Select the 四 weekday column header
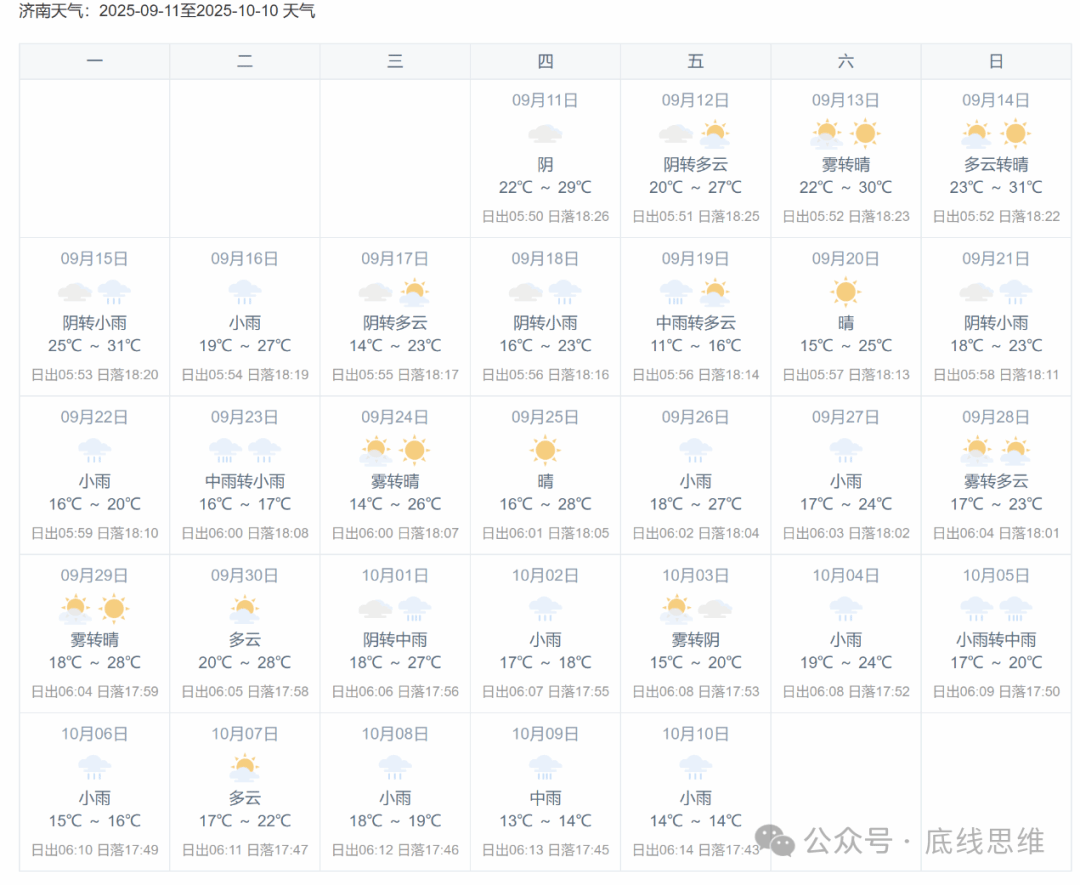The image size is (1080, 885). pos(545,62)
